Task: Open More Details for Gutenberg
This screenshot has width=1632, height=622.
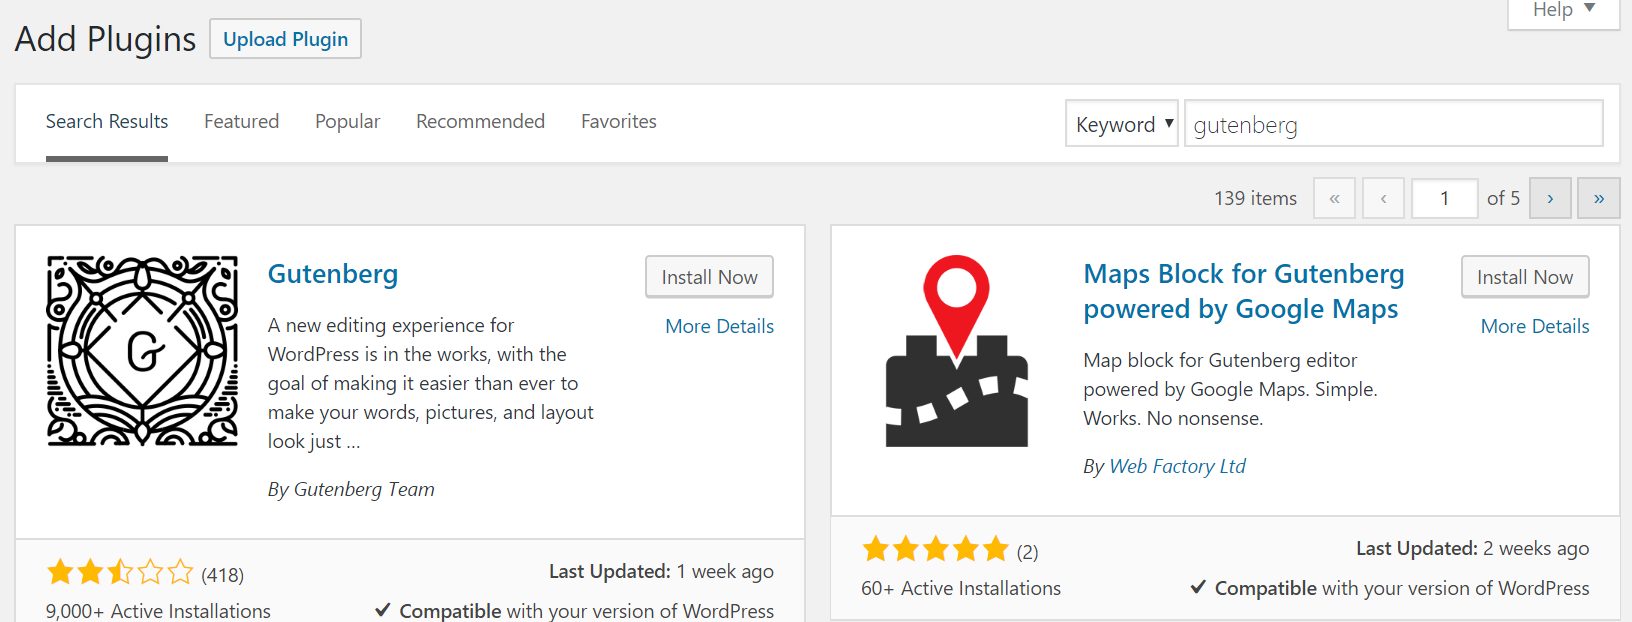Action: tap(720, 326)
